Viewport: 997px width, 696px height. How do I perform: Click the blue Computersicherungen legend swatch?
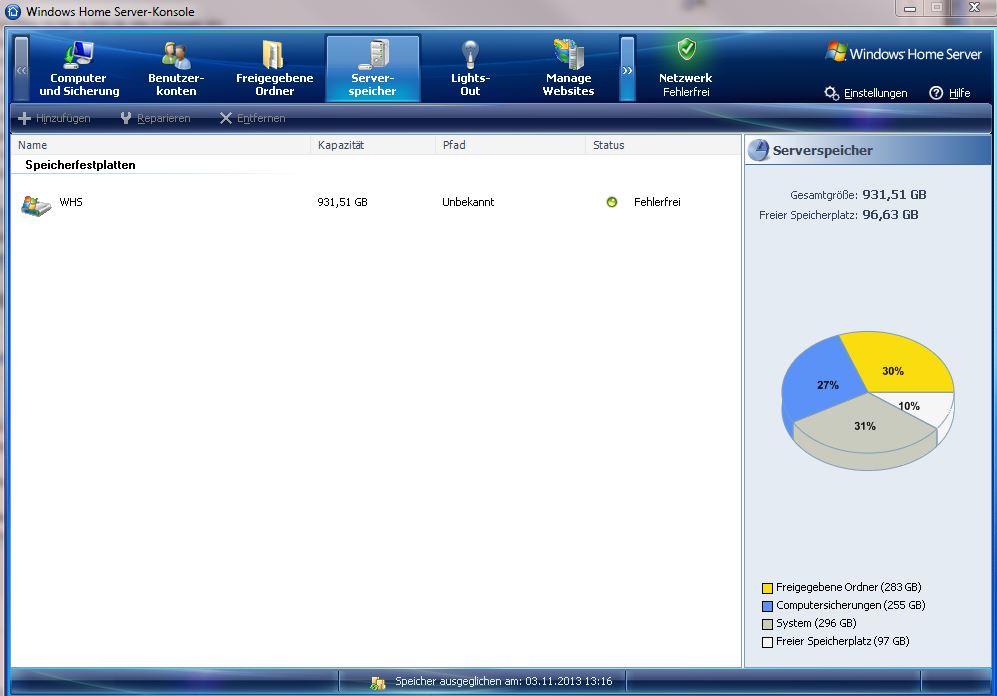(767, 606)
